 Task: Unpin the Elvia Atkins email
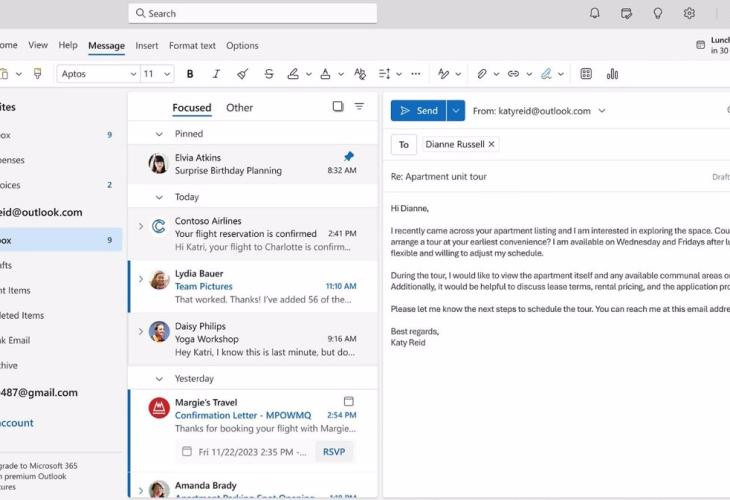pos(348,157)
